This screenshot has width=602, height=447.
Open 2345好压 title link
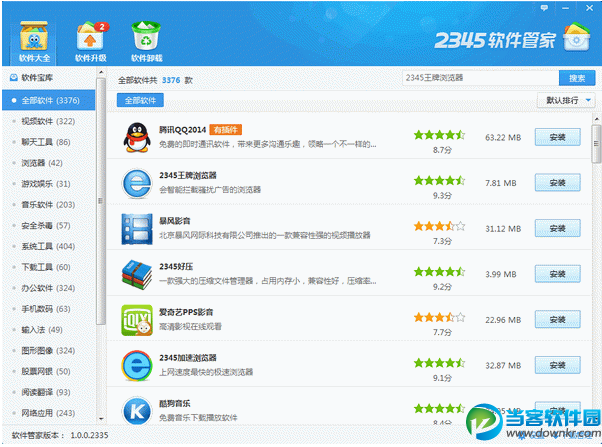[176, 267]
